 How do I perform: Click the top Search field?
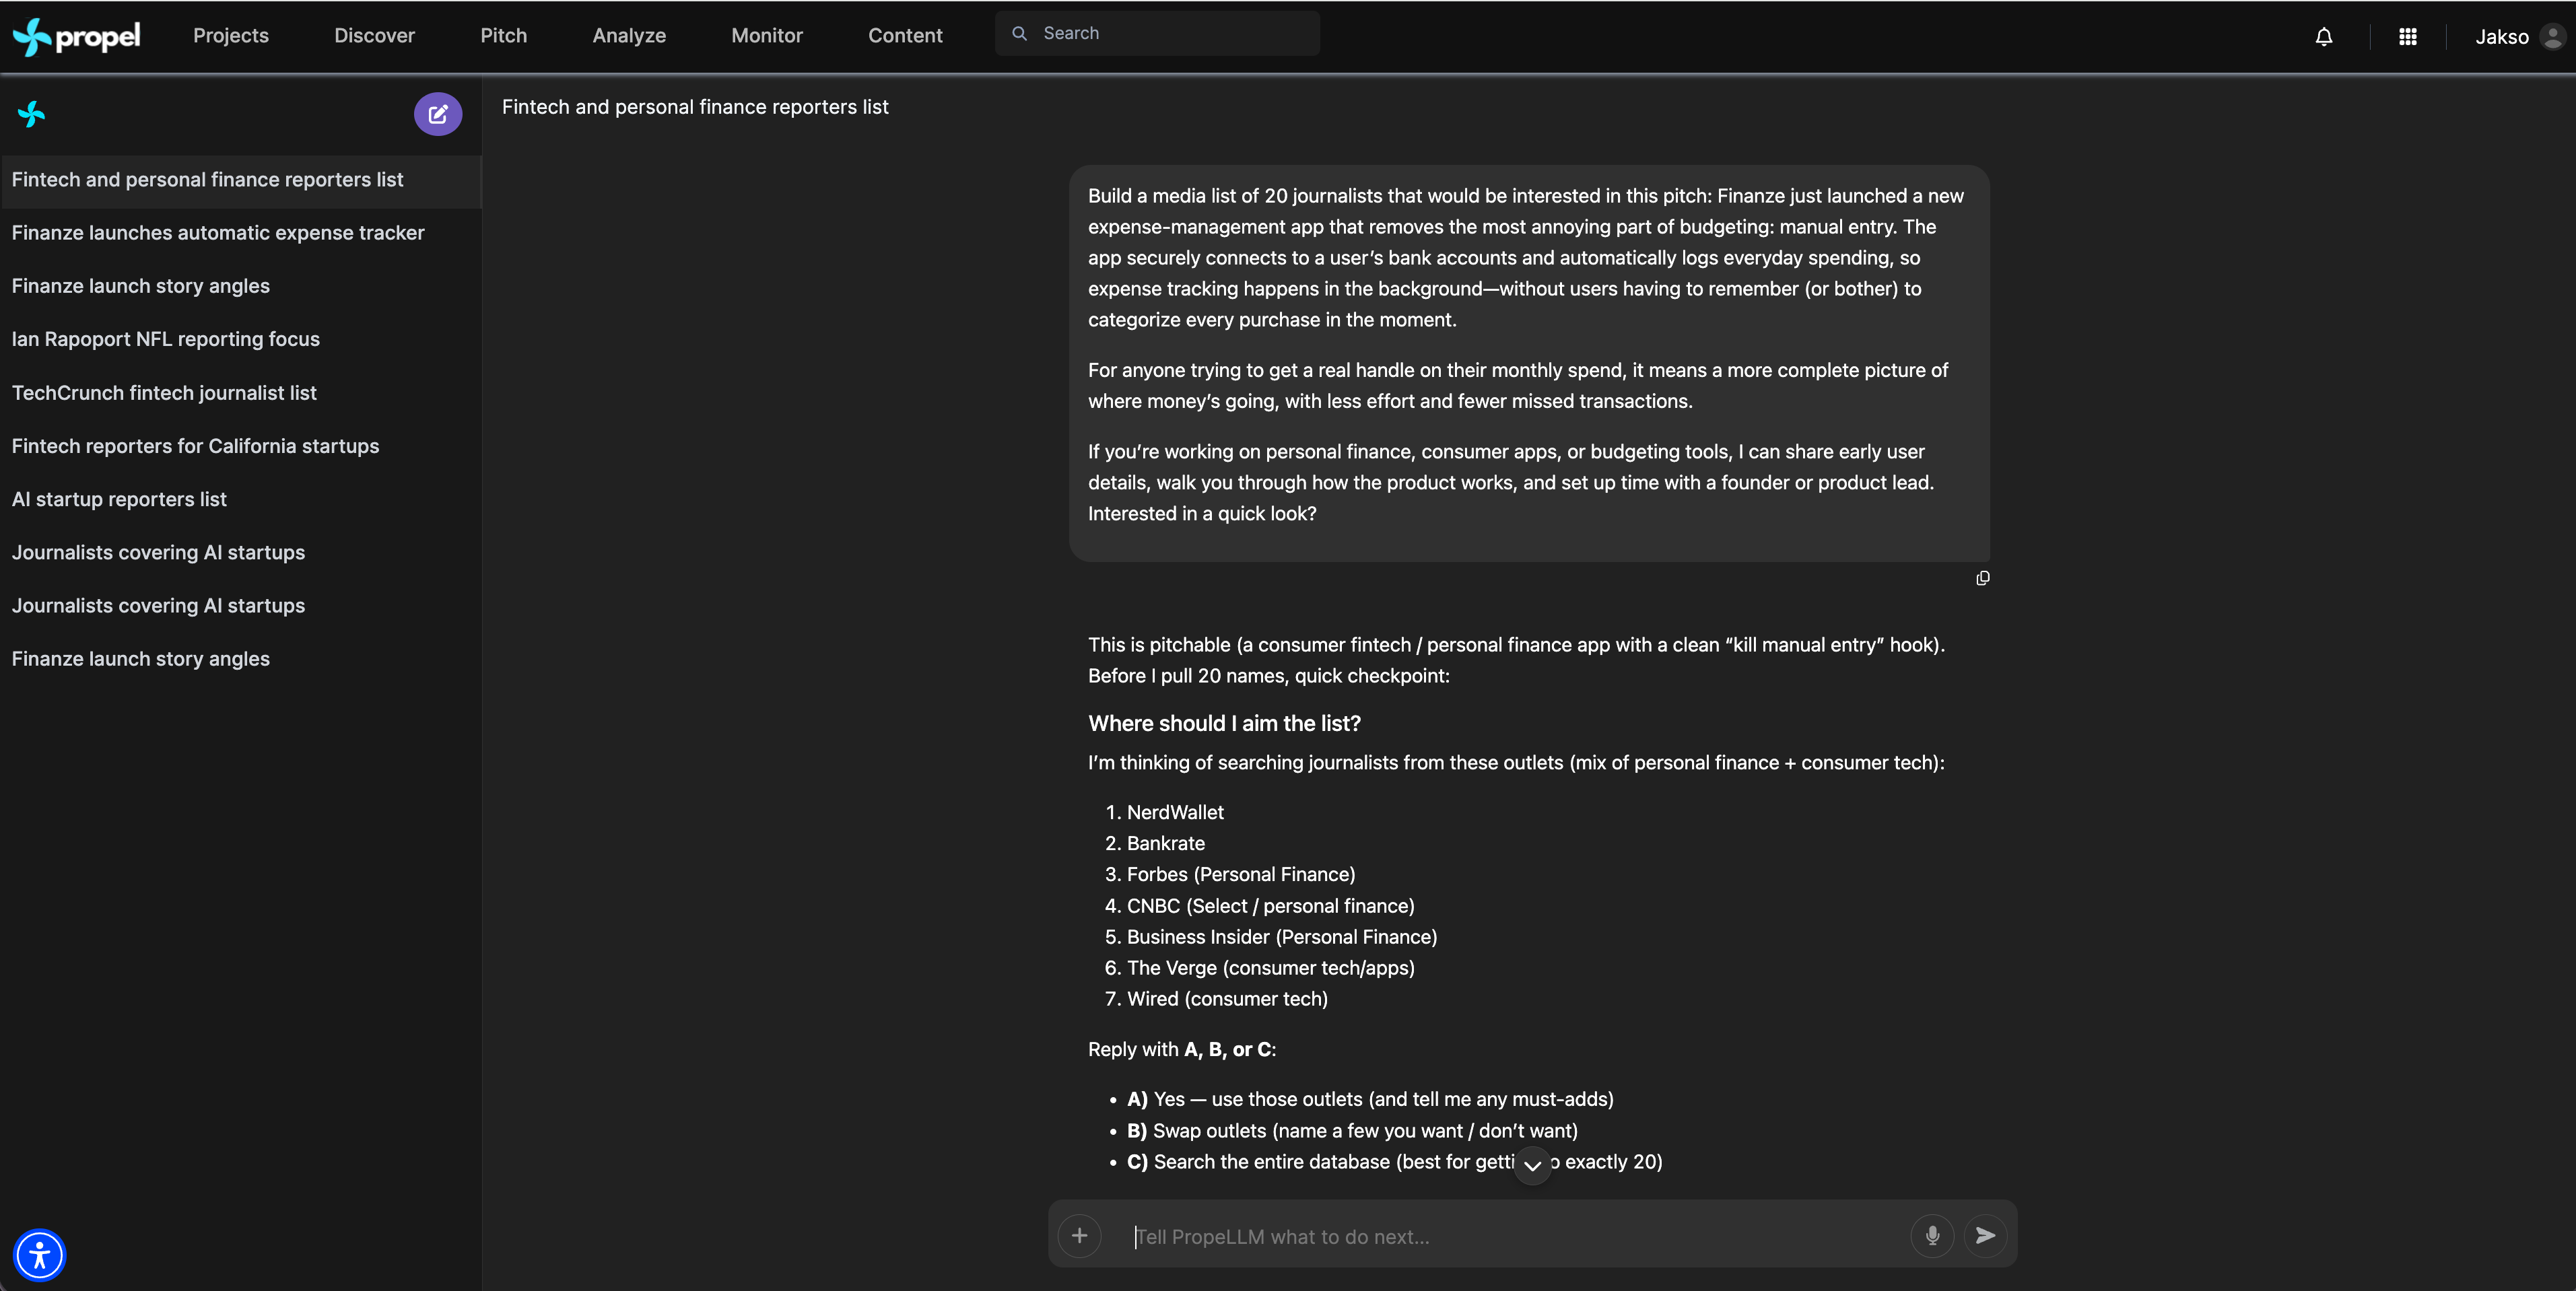point(1170,34)
